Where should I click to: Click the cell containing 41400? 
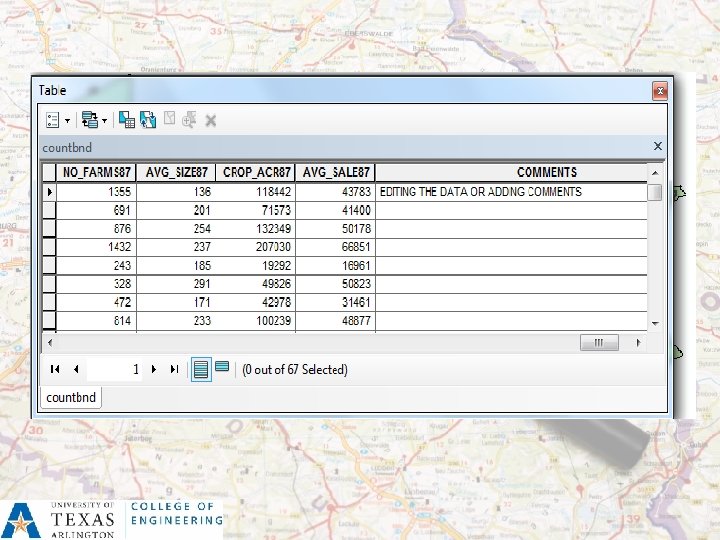(x=335, y=210)
